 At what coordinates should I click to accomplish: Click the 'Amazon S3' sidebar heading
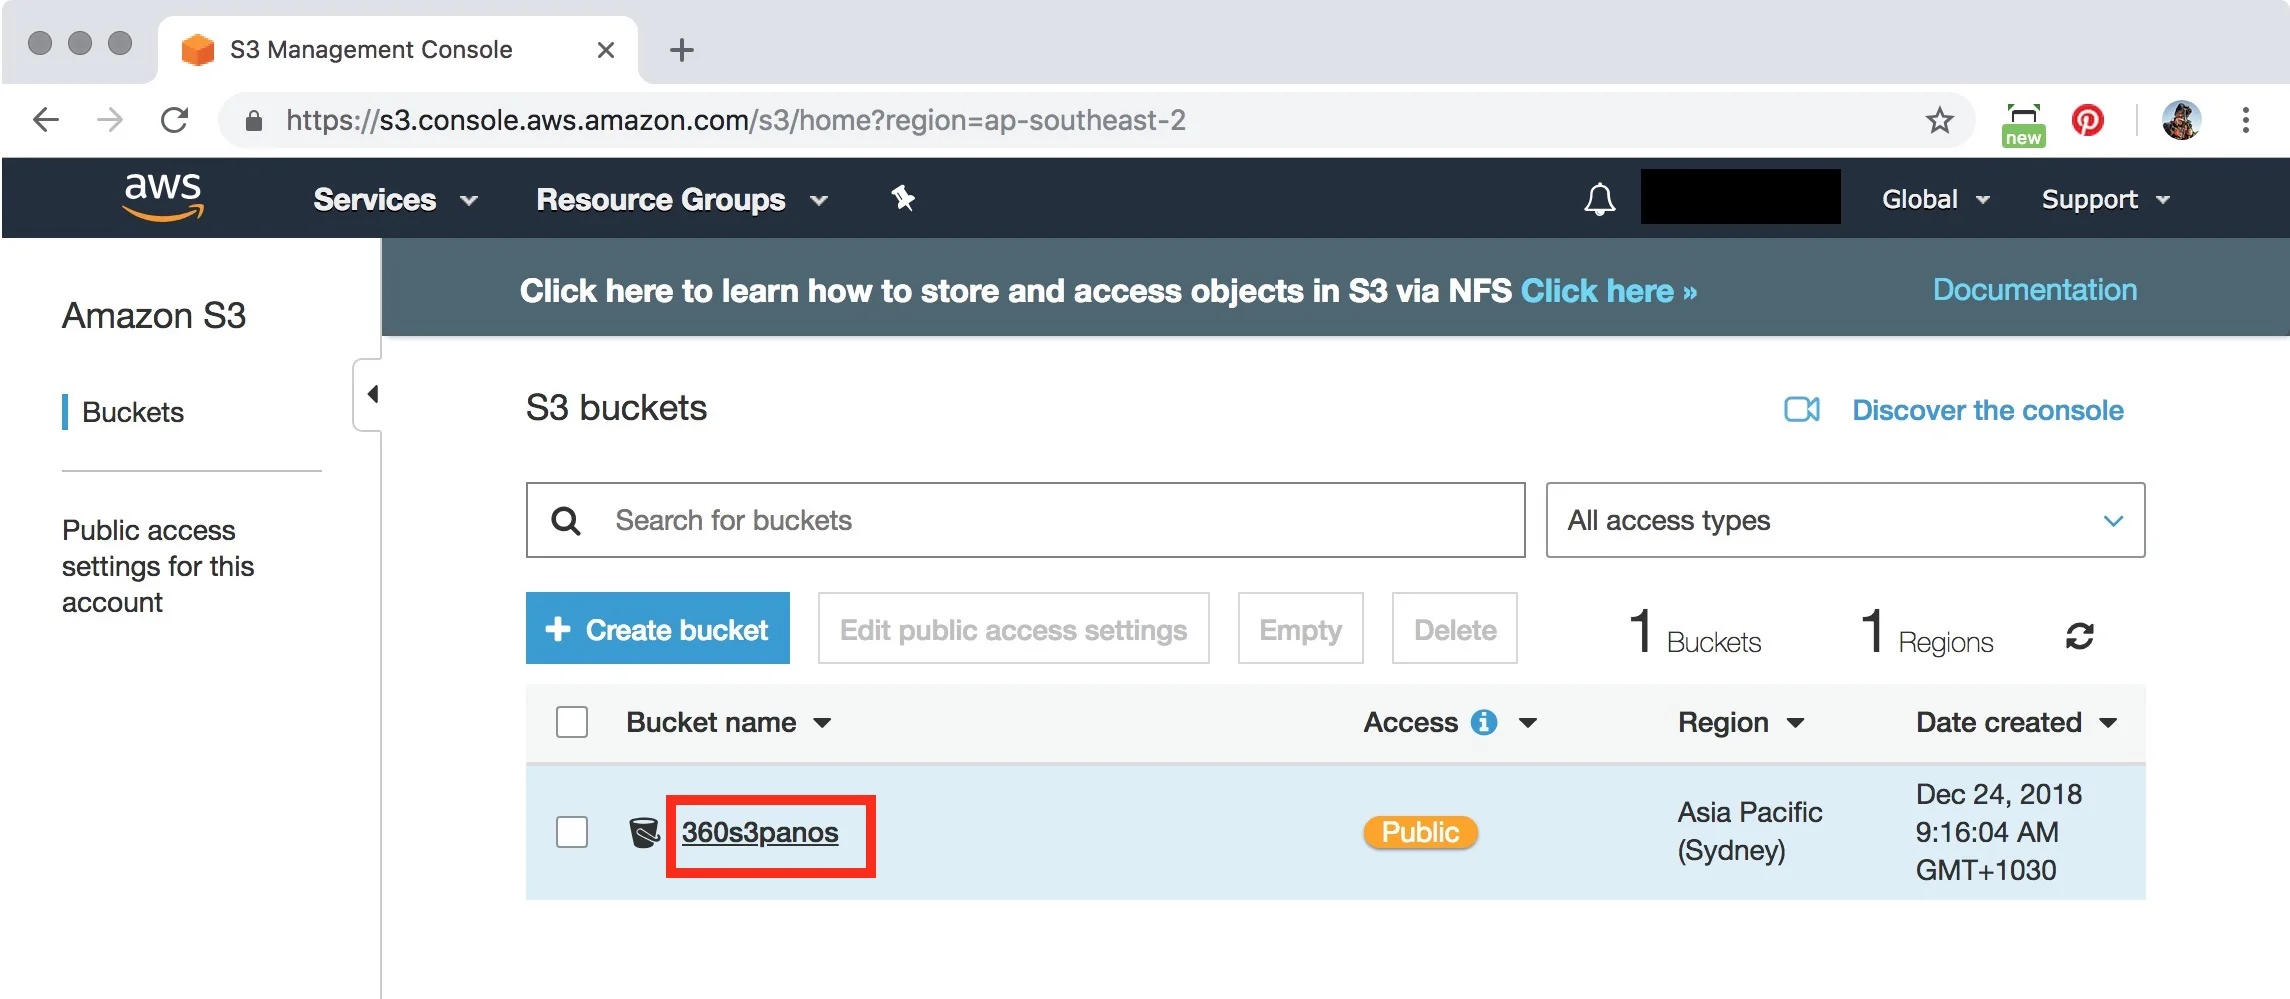coord(154,316)
